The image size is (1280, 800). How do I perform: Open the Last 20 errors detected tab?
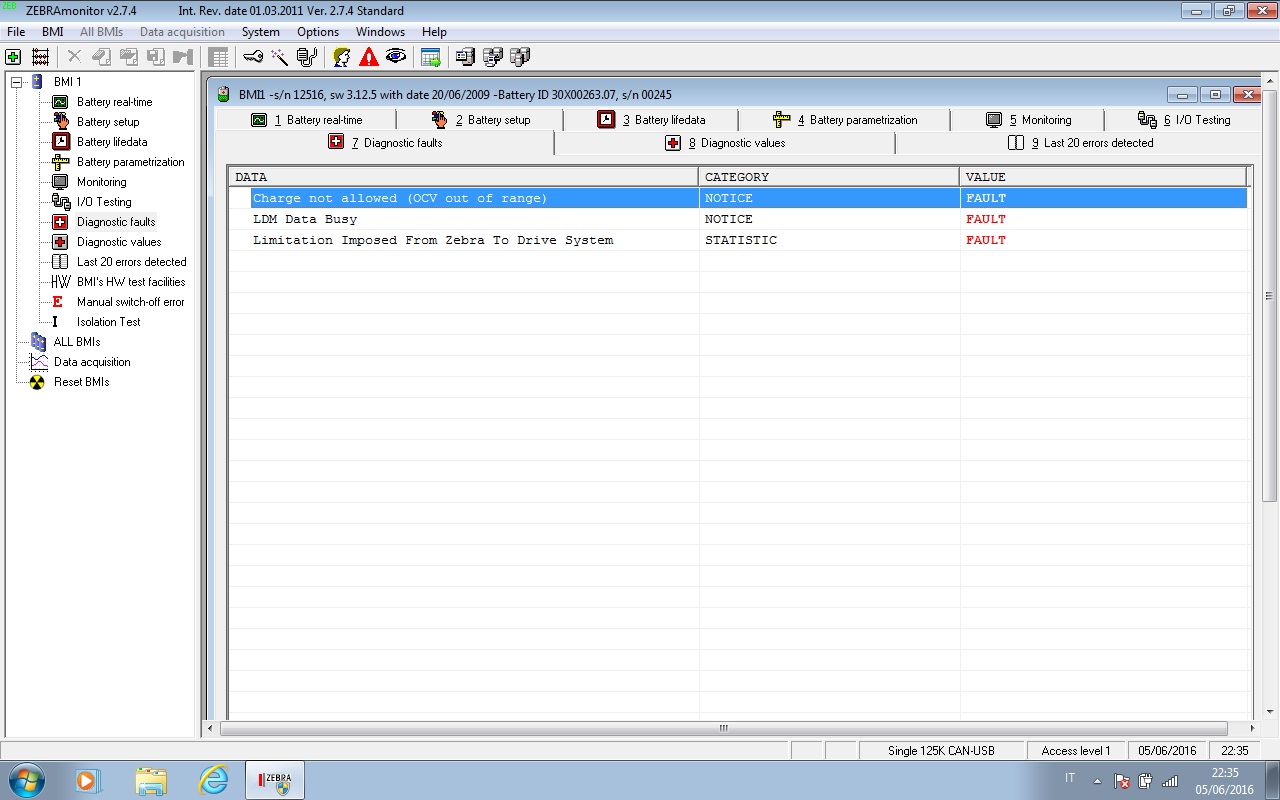point(1098,143)
